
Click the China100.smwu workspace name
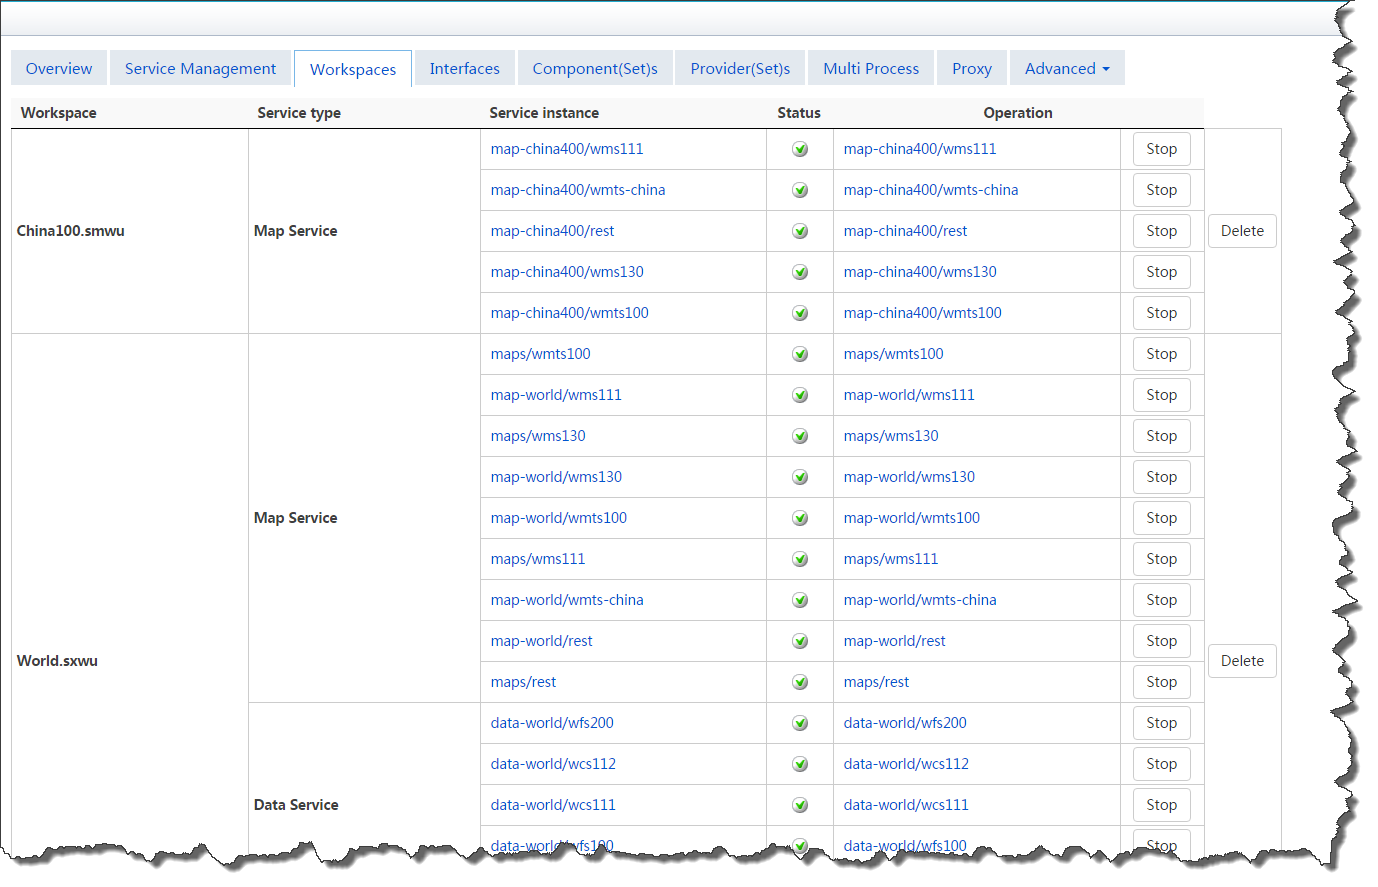(71, 231)
